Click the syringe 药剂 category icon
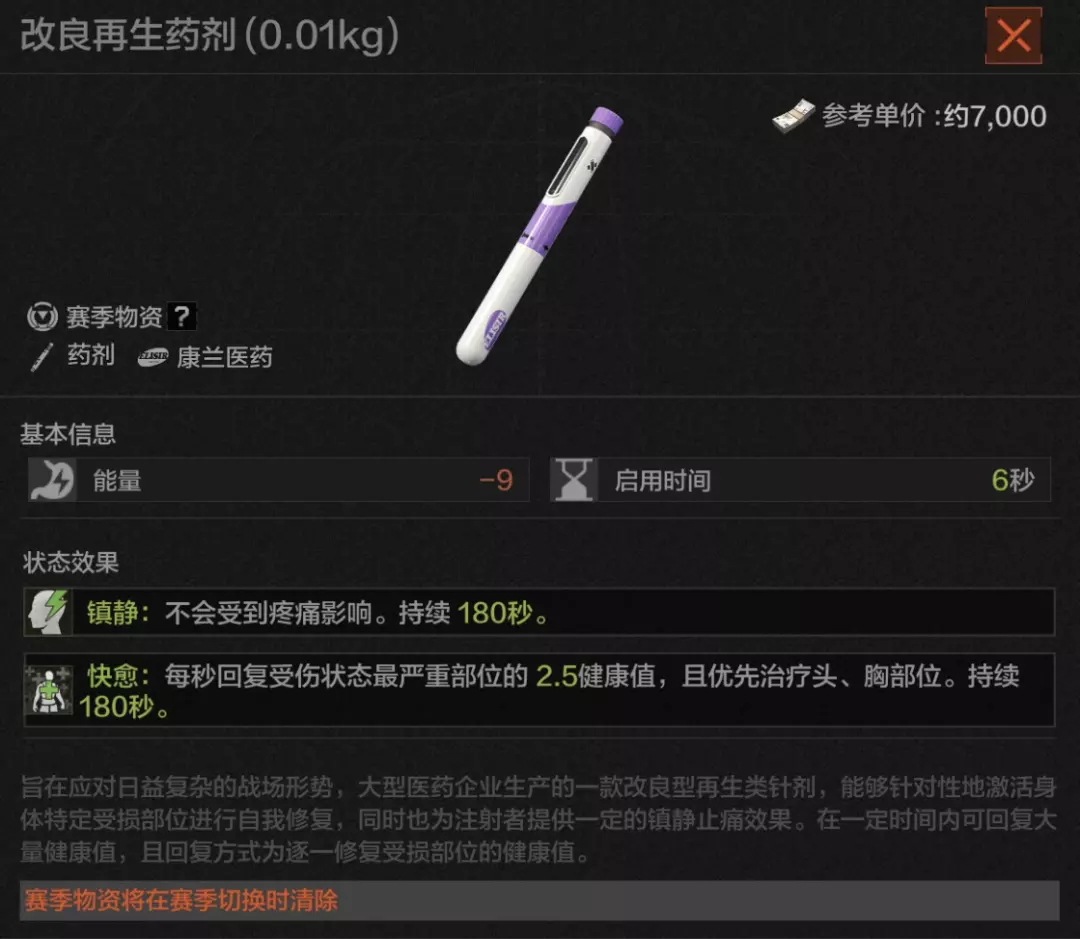Screen dimensions: 1080x939 [x=42, y=357]
